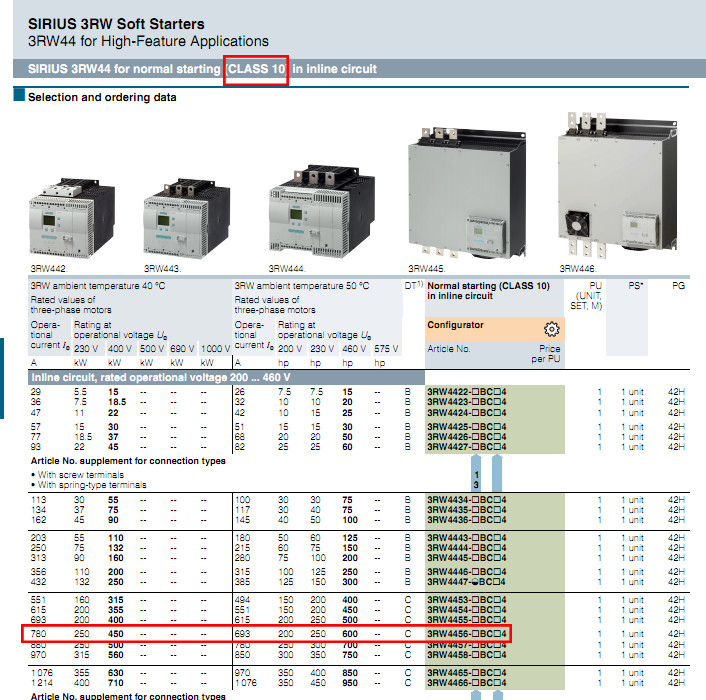Open the Configurator gear icon
Viewport: 706px width, 700px height.
(x=552, y=329)
